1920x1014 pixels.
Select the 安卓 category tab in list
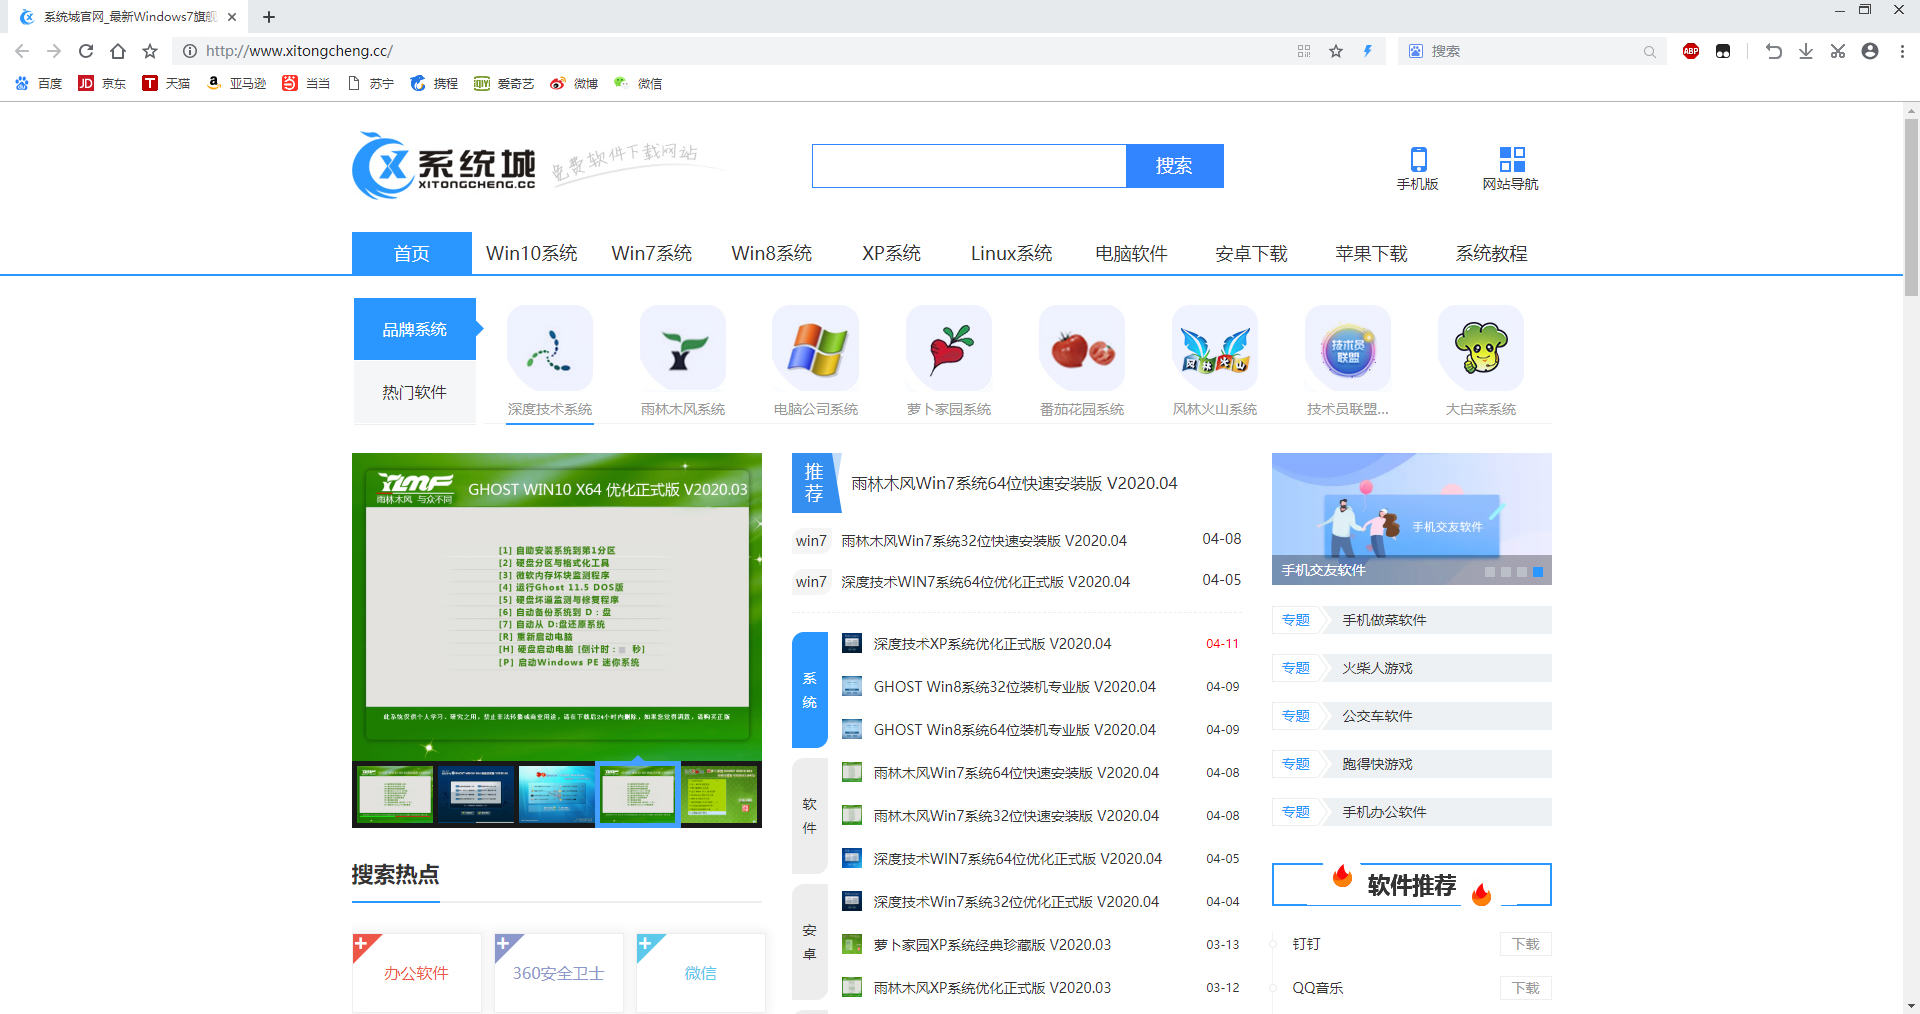810,942
